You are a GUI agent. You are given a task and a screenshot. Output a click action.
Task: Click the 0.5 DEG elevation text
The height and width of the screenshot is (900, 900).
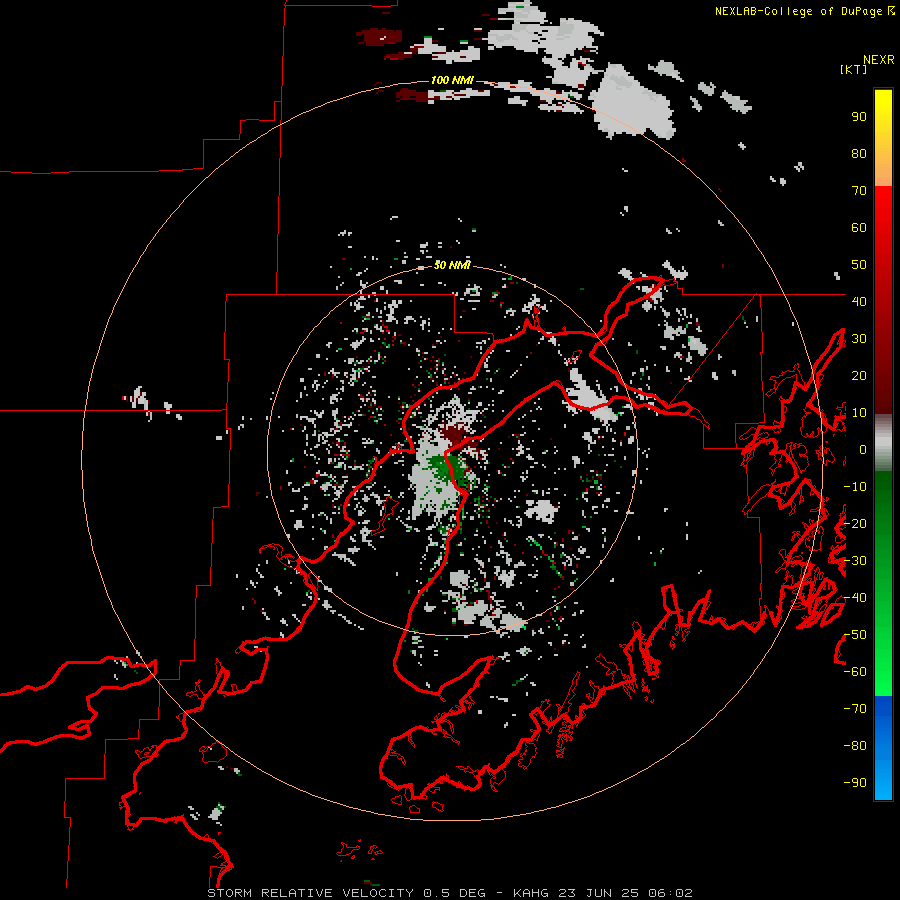click(x=455, y=893)
